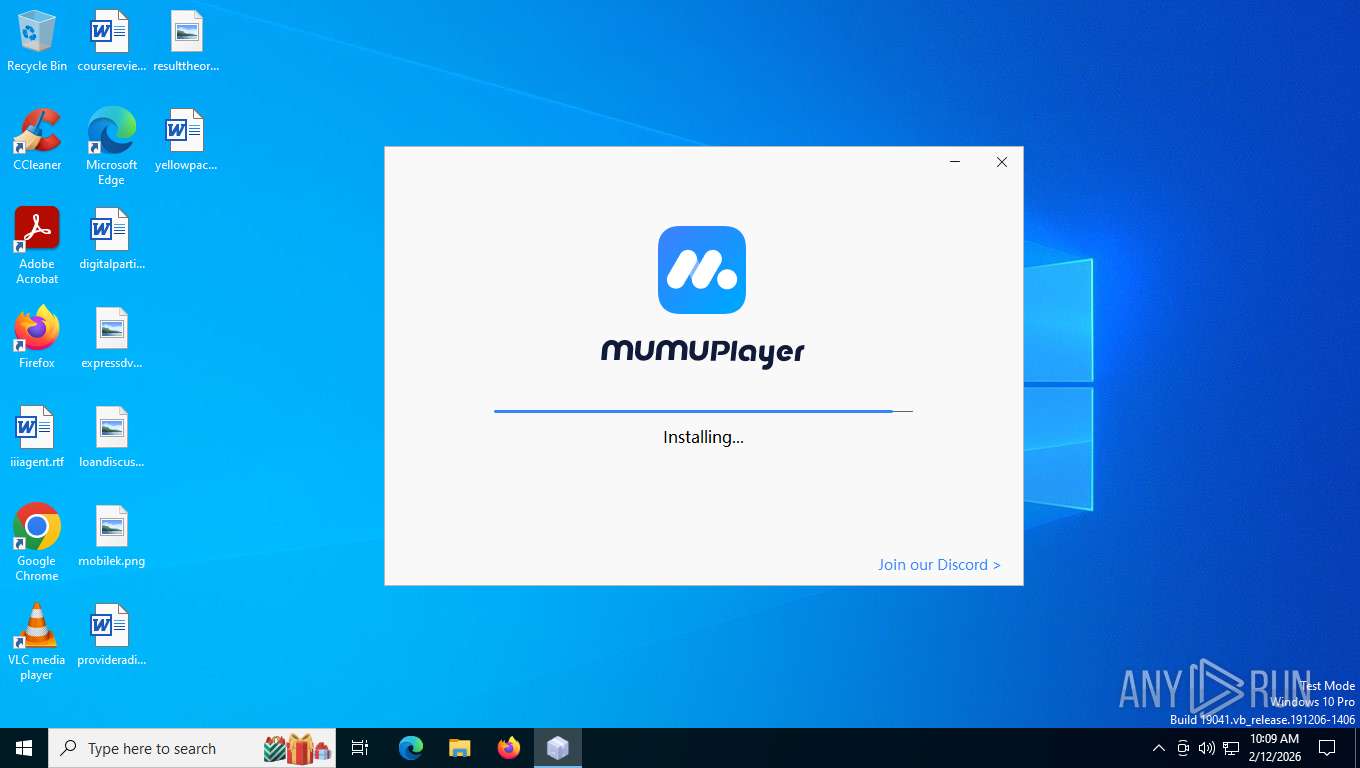Minimize the MuMuPlayer installer window
Viewport: 1360px width, 768px height.
click(955, 162)
